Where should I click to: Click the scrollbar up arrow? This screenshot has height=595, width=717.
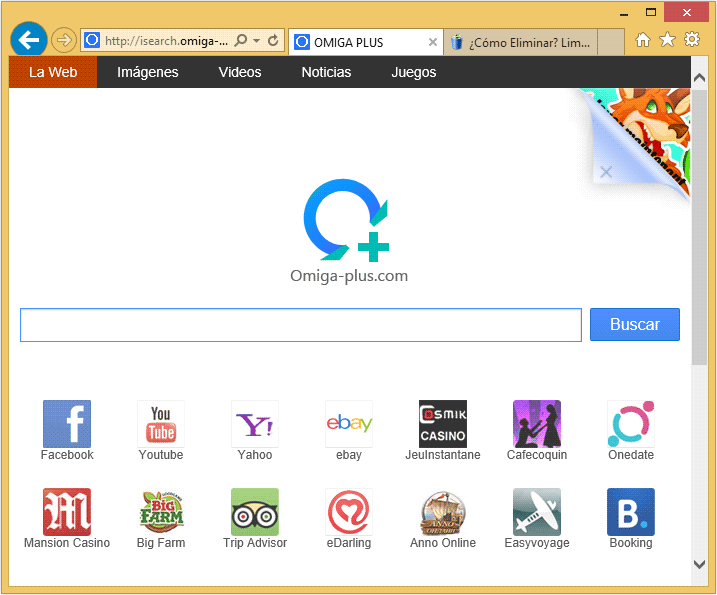[x=699, y=78]
